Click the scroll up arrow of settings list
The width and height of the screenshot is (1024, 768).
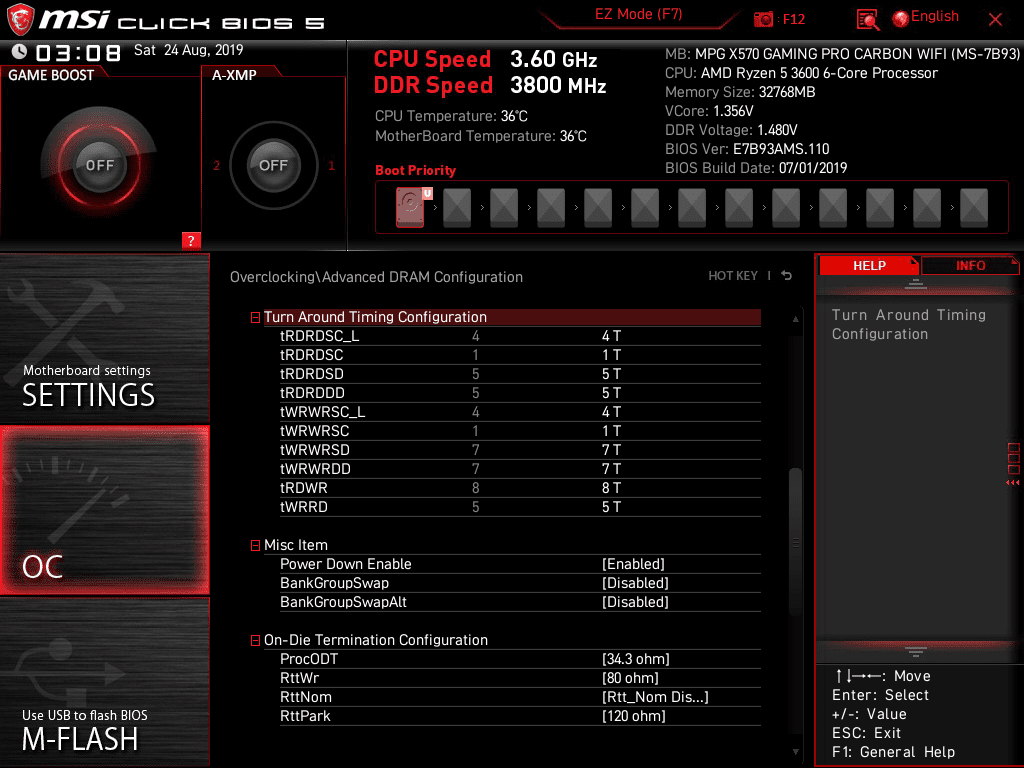pyautogui.click(x=795, y=319)
